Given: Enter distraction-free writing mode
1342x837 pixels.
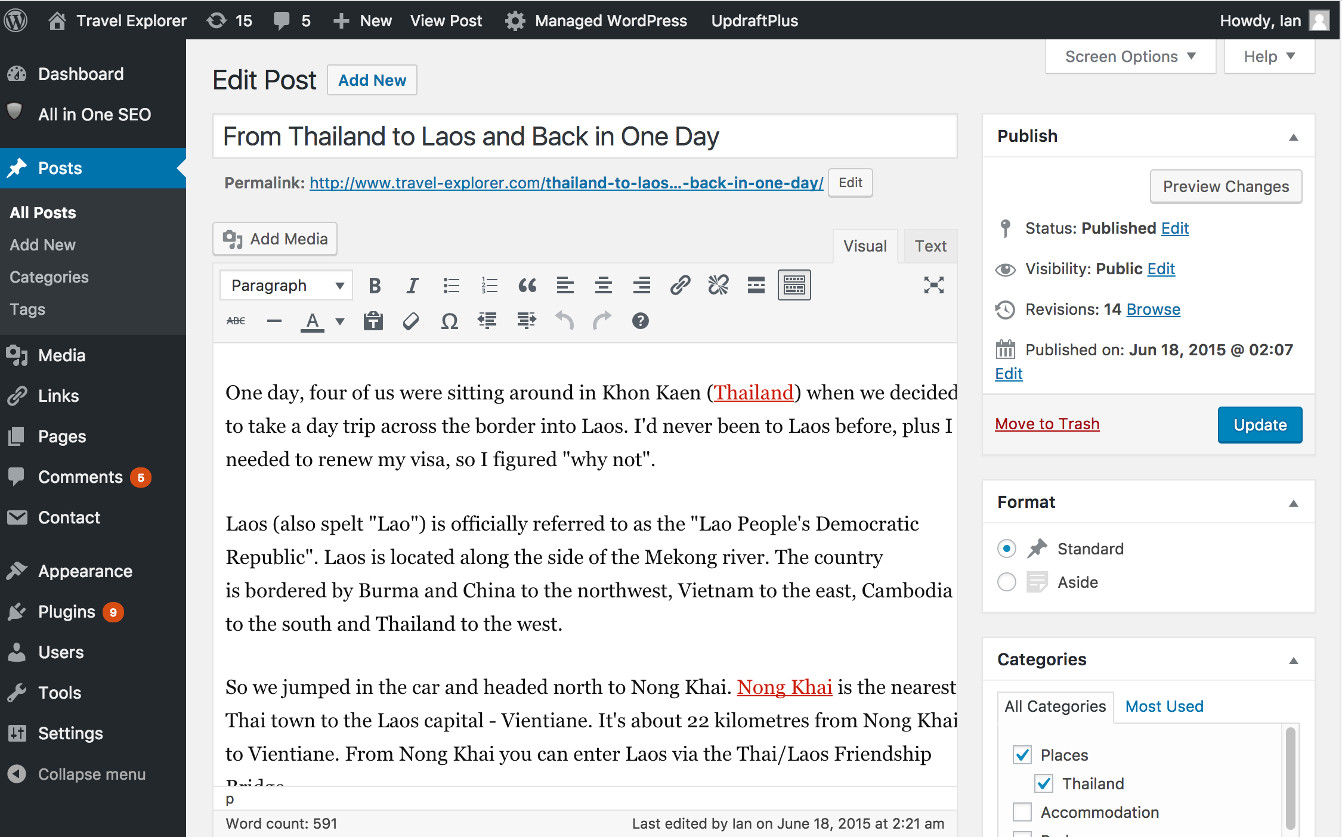Looking at the screenshot, I should click(933, 286).
